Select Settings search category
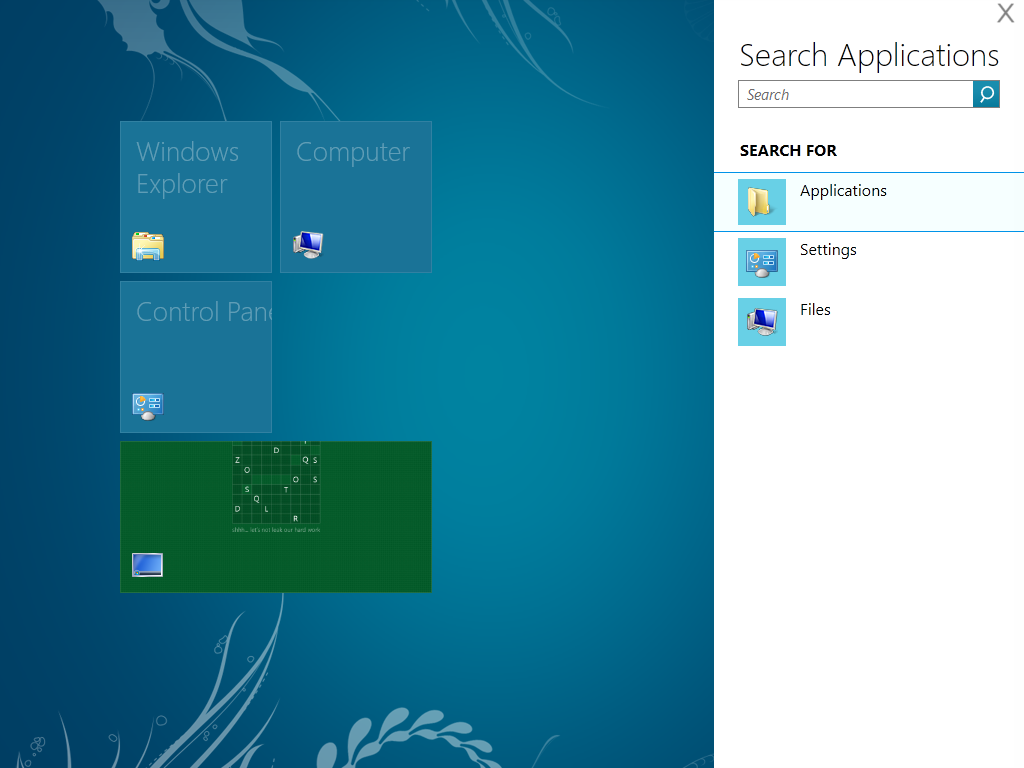The height and width of the screenshot is (768, 1024). 869,262
